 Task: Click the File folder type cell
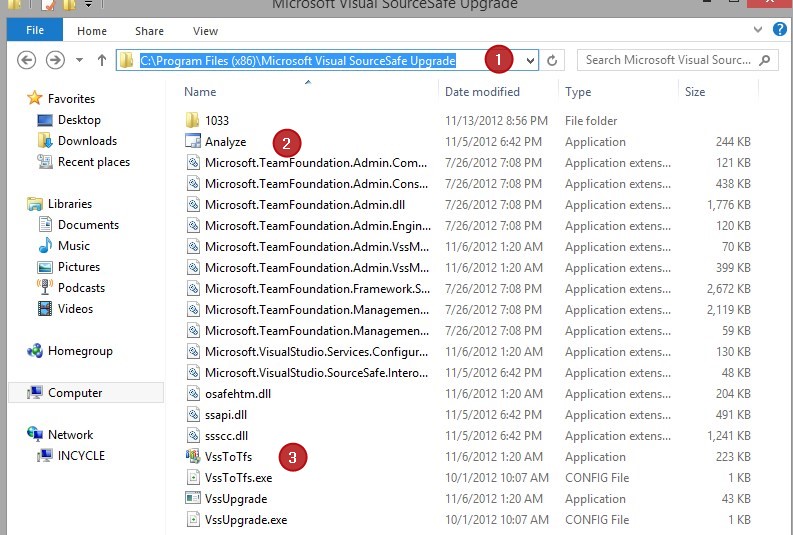[591, 121]
